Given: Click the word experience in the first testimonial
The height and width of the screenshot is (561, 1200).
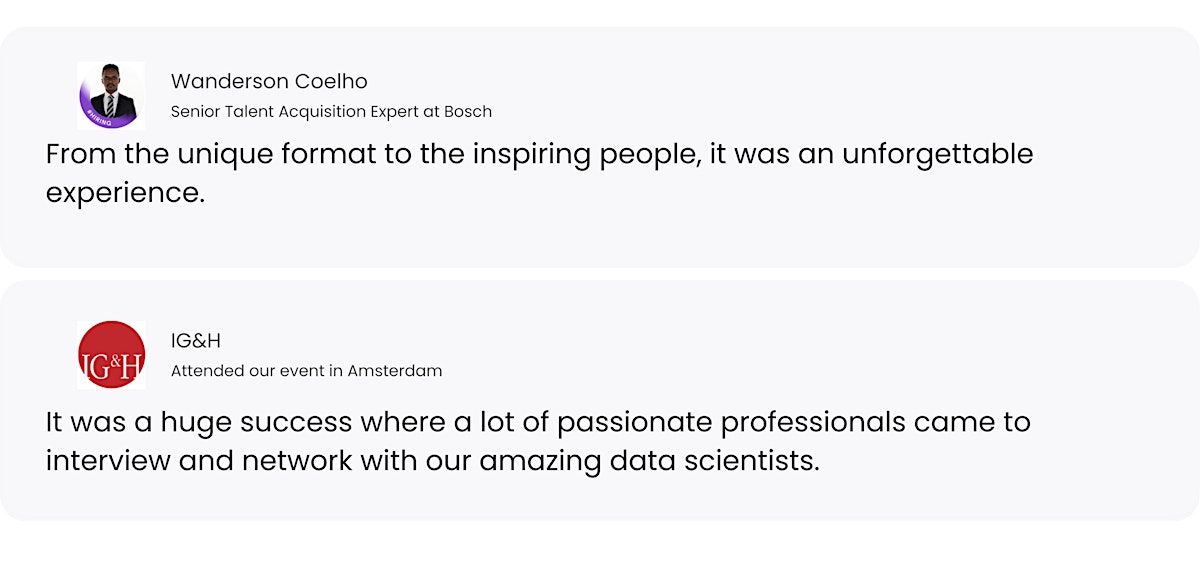Looking at the screenshot, I should click(x=125, y=193).
